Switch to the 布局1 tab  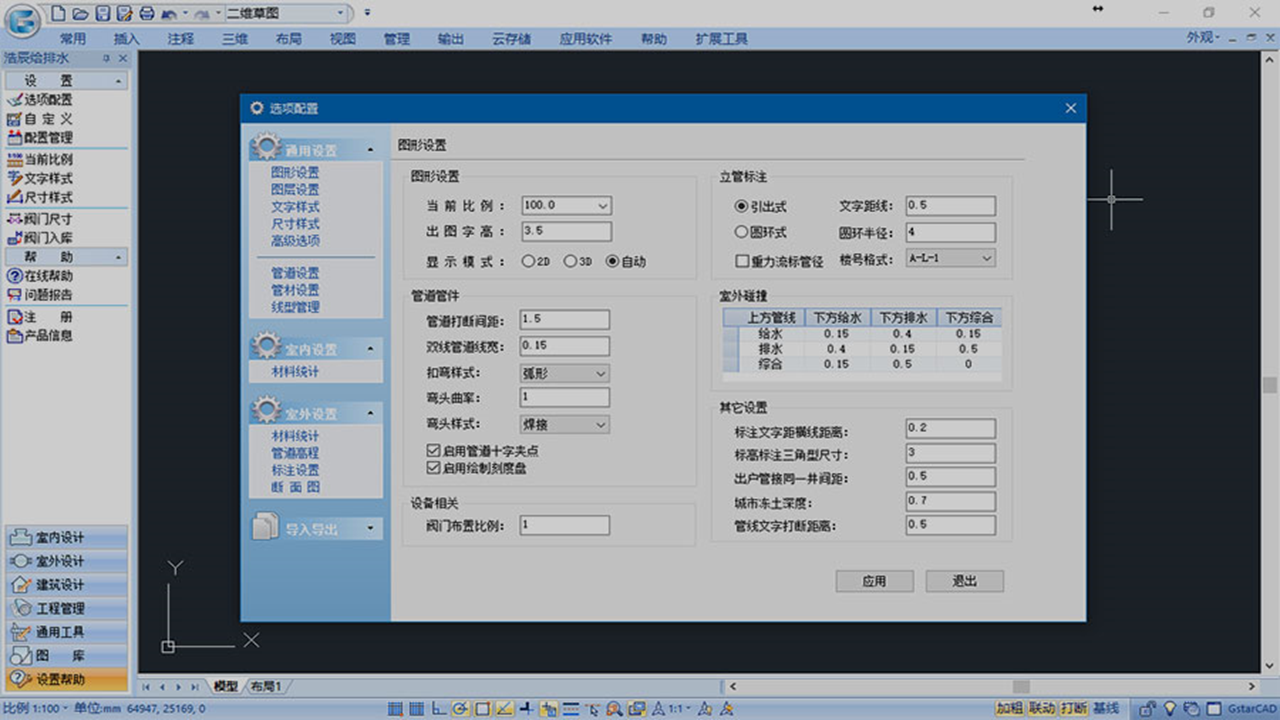(266, 687)
